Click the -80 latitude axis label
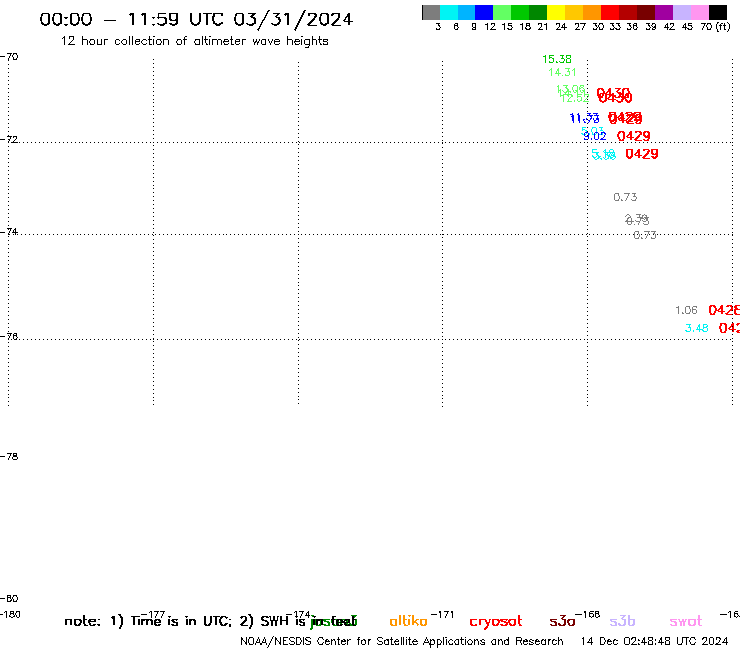 pos(9,599)
